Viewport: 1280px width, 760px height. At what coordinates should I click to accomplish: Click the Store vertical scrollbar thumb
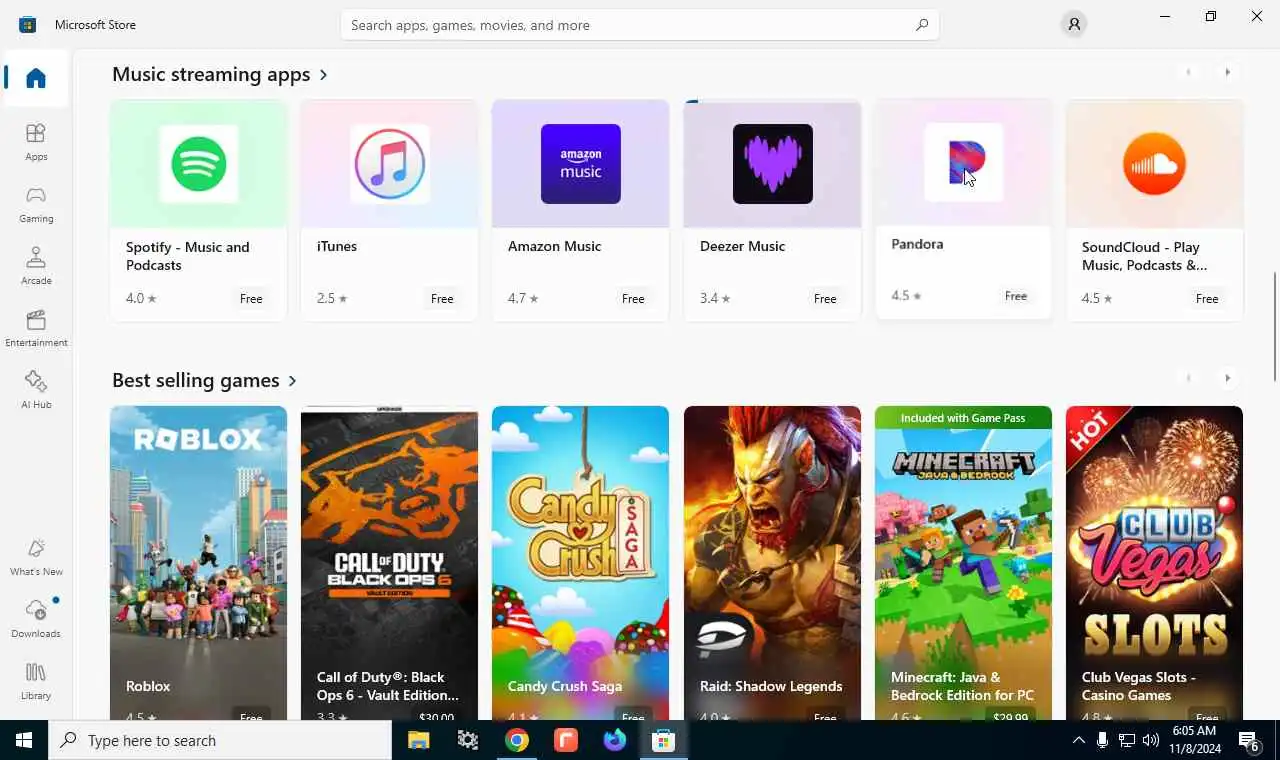(1275, 326)
